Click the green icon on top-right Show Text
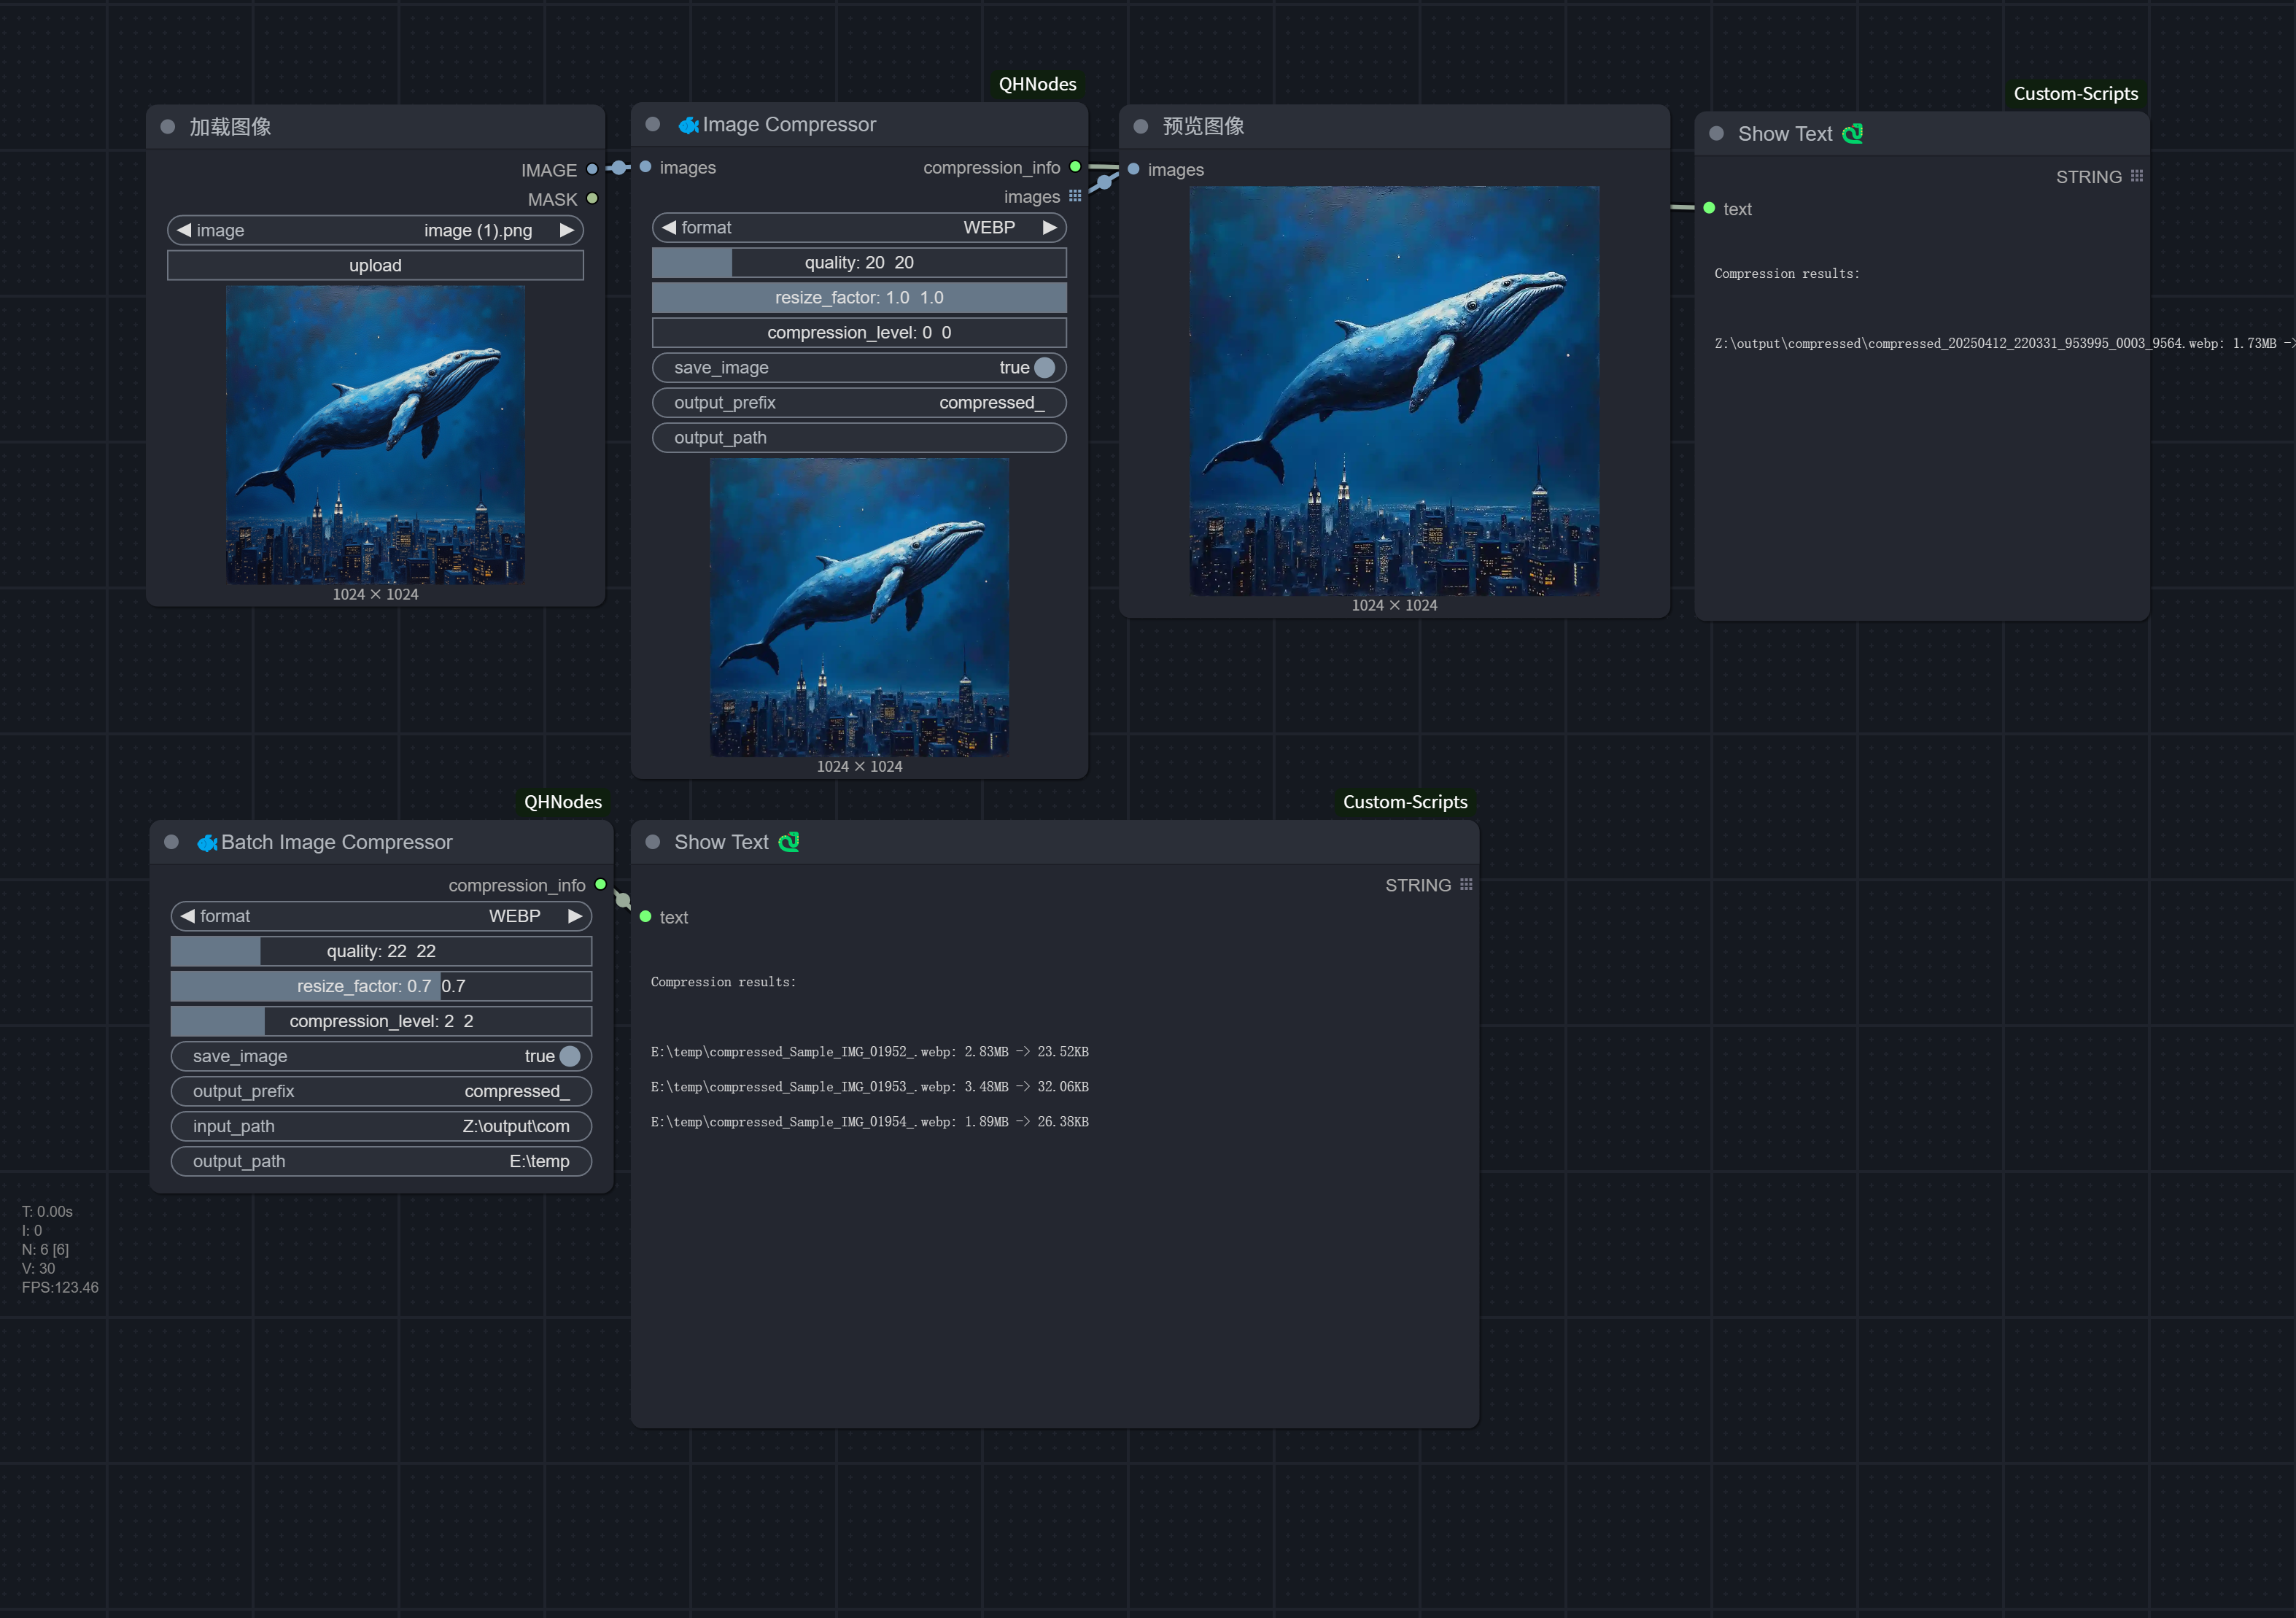 click(x=1852, y=133)
